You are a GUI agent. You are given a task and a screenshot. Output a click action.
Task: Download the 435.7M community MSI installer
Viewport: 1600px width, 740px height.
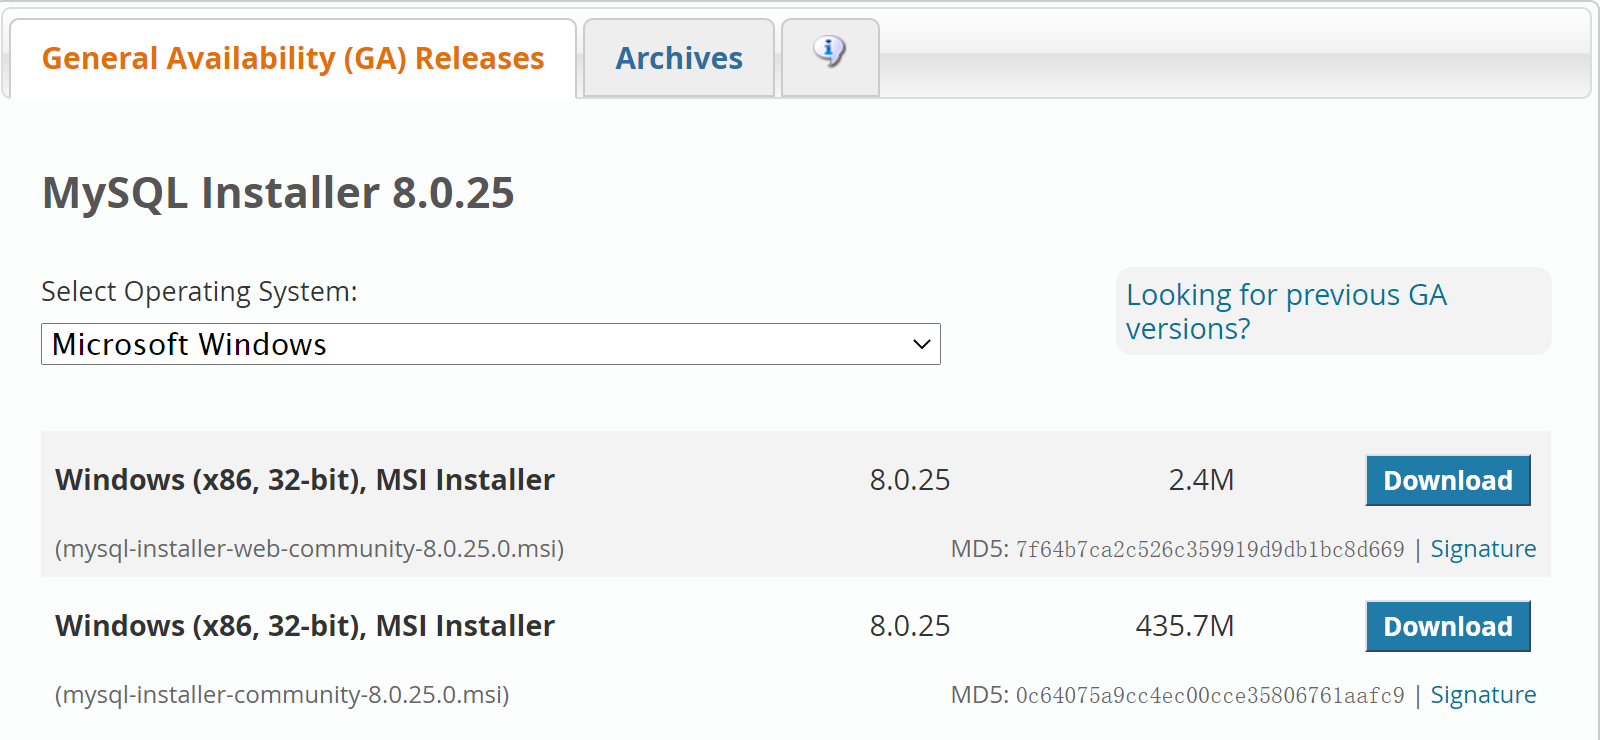point(1448,626)
